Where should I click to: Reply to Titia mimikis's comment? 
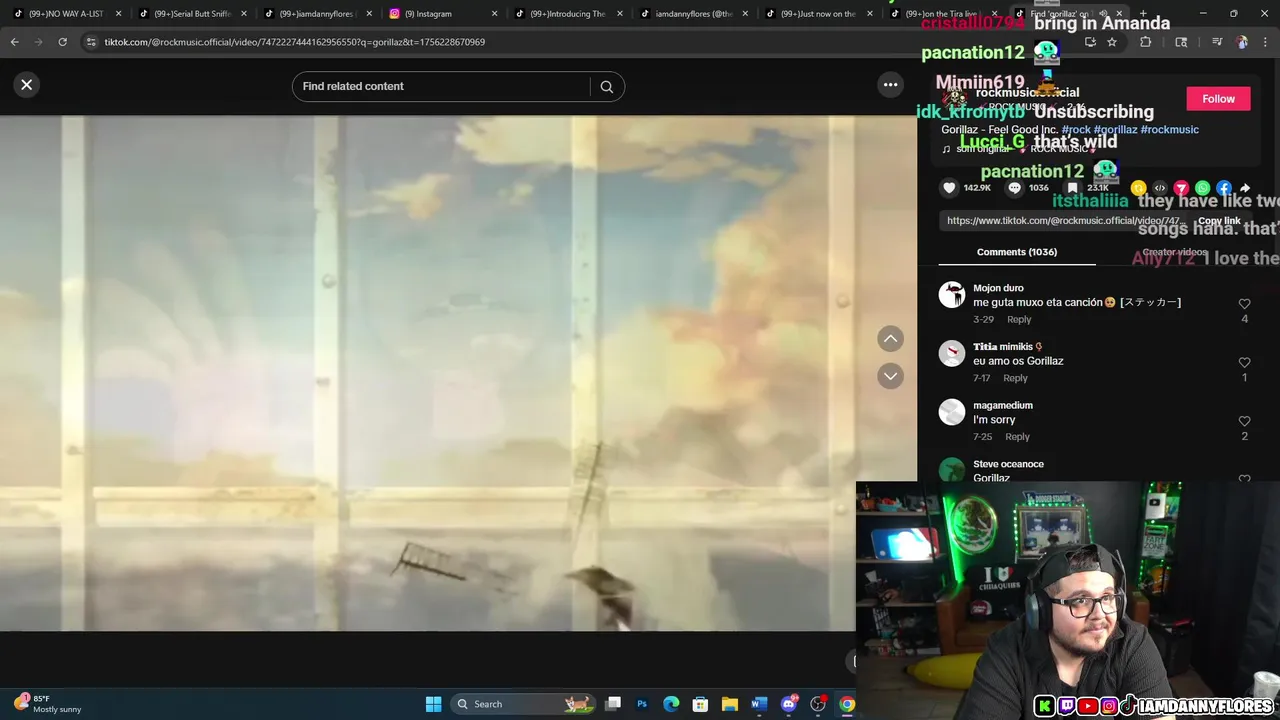pyautogui.click(x=1015, y=379)
